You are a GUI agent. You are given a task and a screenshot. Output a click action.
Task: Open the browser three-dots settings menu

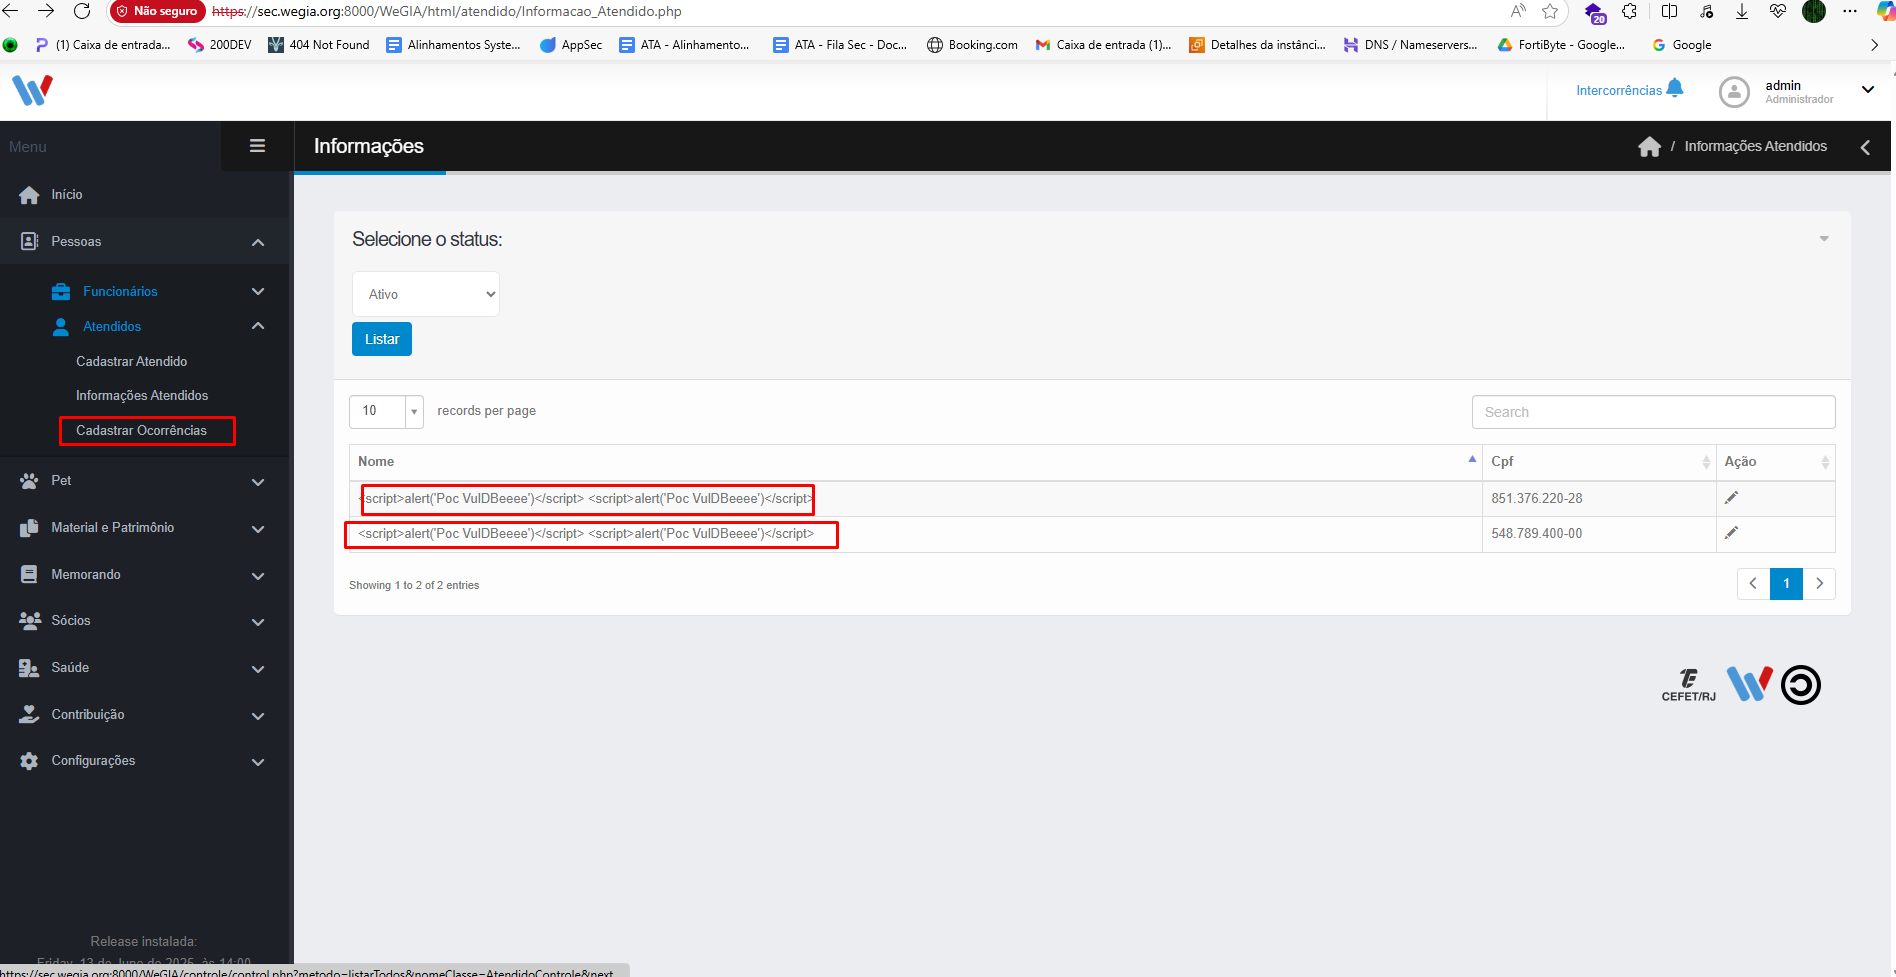click(1850, 11)
